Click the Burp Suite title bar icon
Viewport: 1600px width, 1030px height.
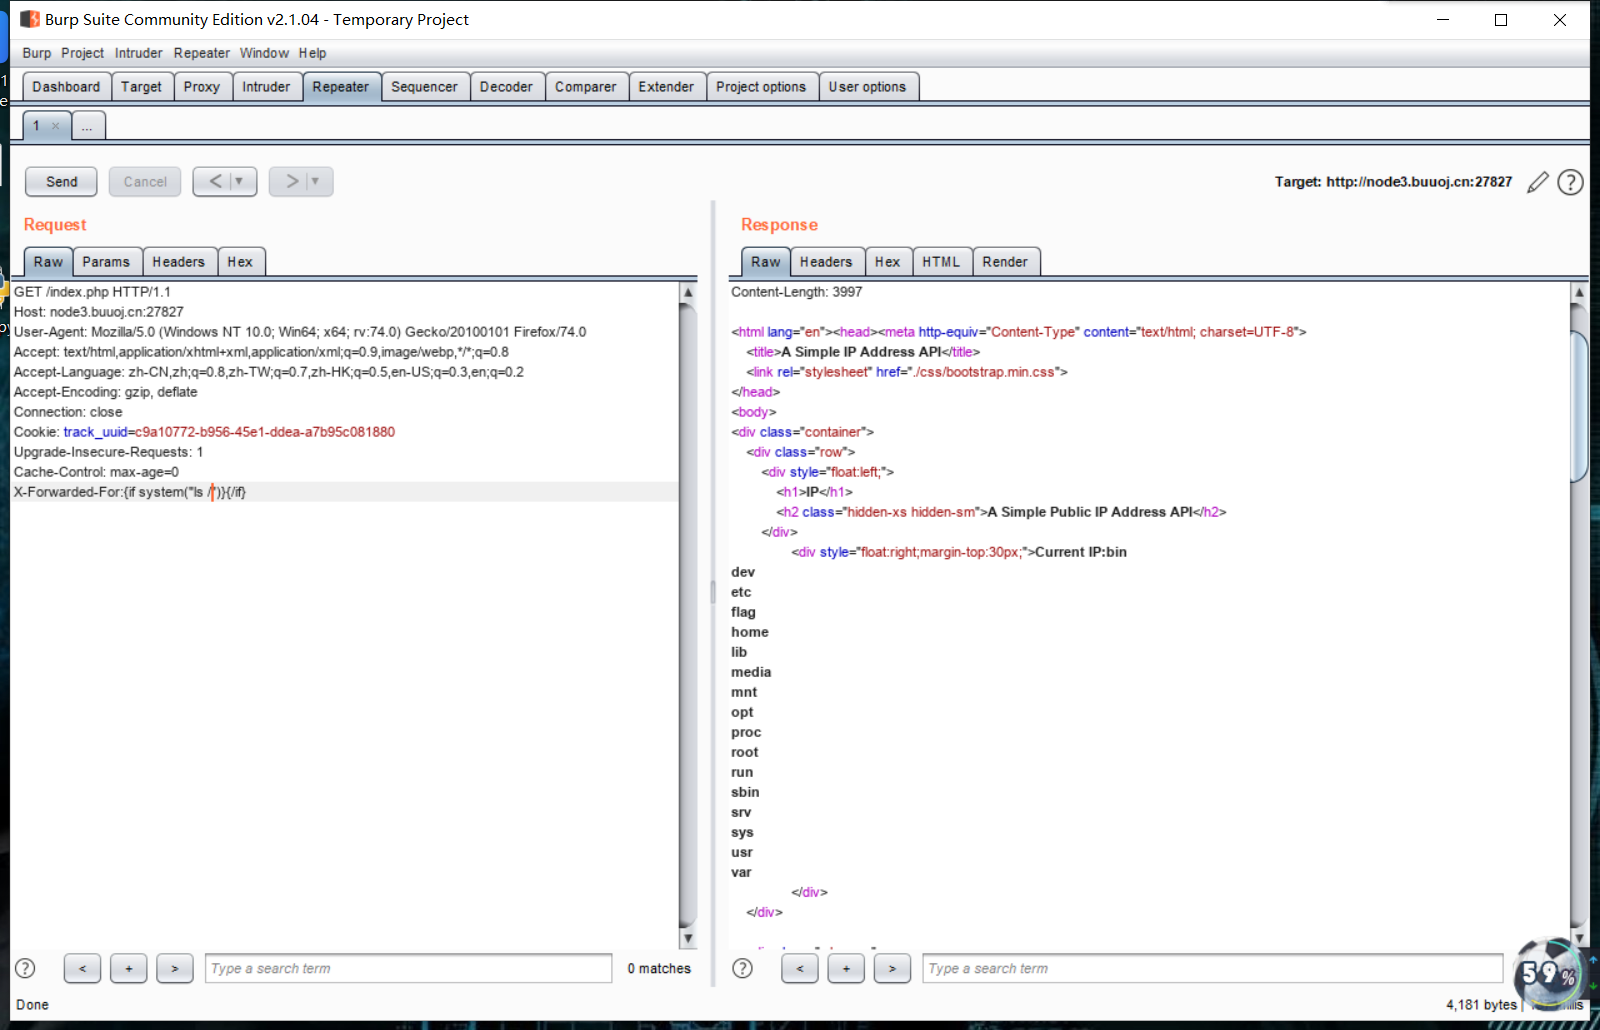pos(30,19)
